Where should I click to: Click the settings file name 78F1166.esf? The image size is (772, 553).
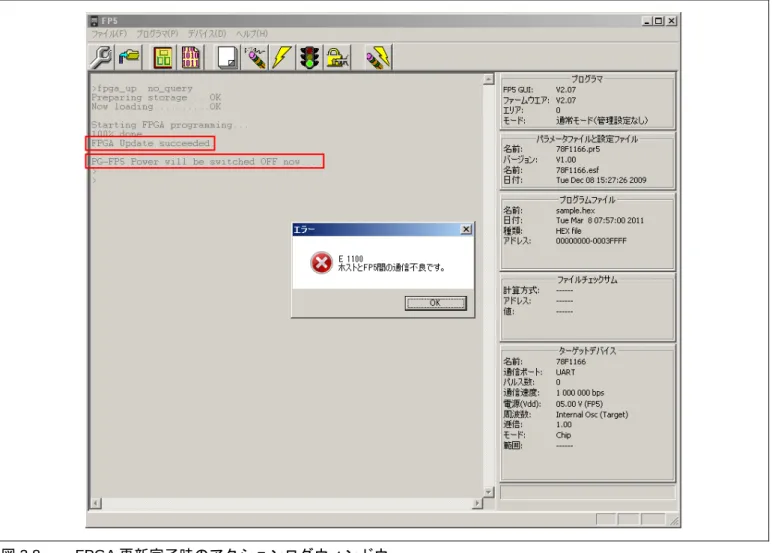[577, 170]
